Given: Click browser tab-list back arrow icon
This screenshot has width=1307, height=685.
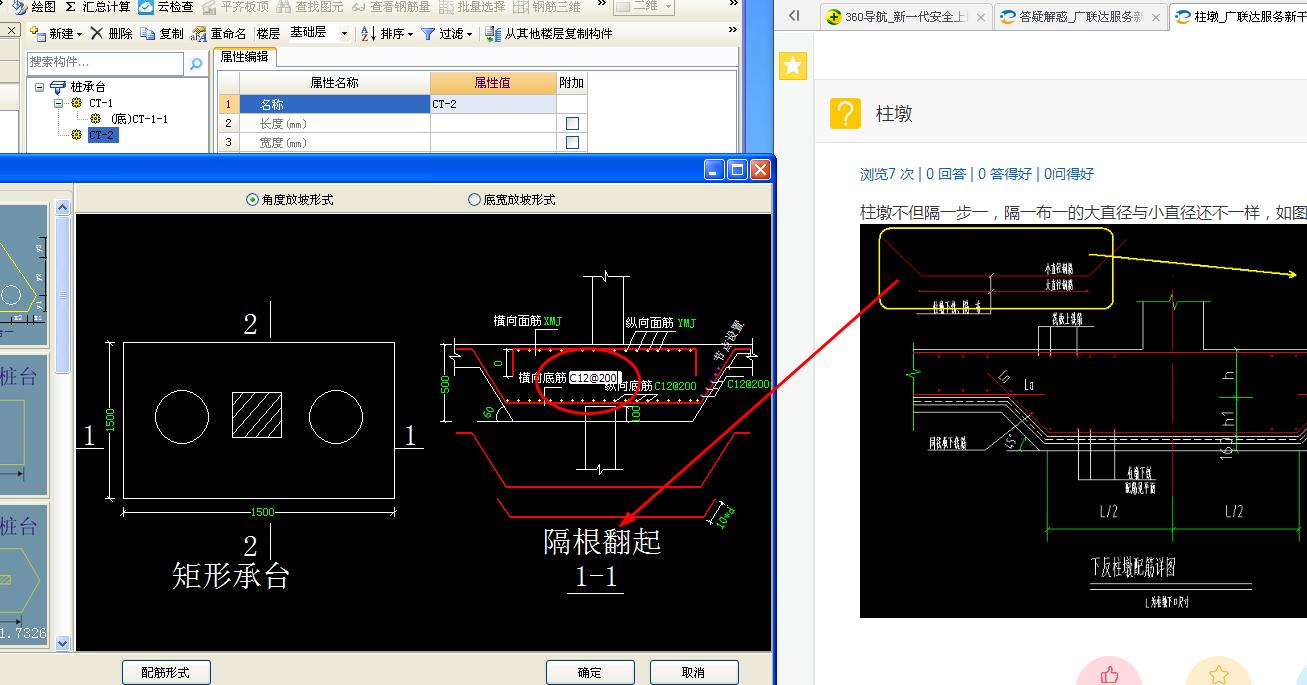Looking at the screenshot, I should tap(794, 16).
